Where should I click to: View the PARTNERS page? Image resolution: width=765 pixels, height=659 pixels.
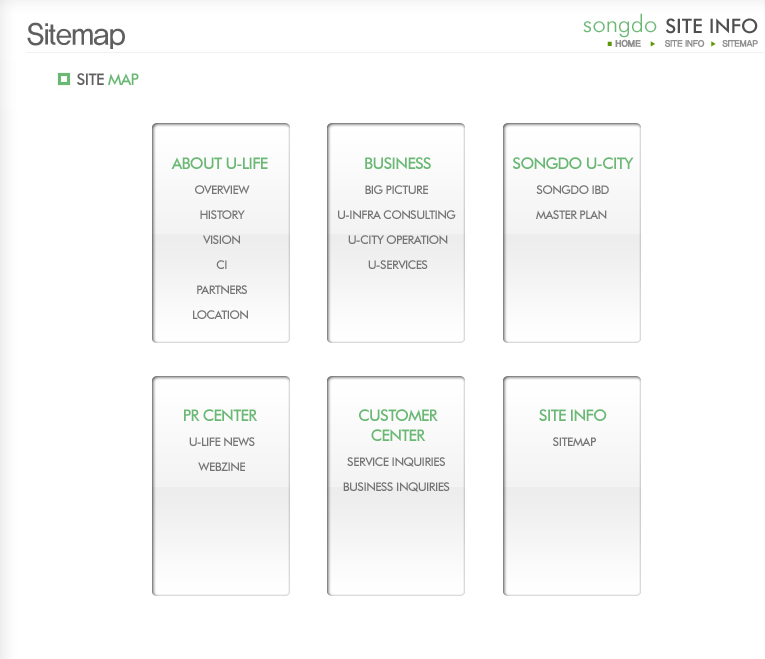click(221, 290)
